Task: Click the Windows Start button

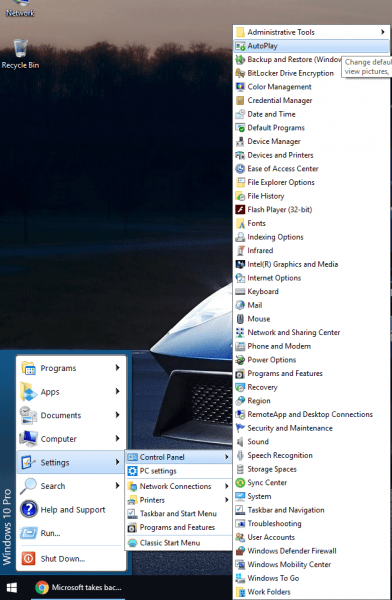Action: pyautogui.click(x=12, y=587)
